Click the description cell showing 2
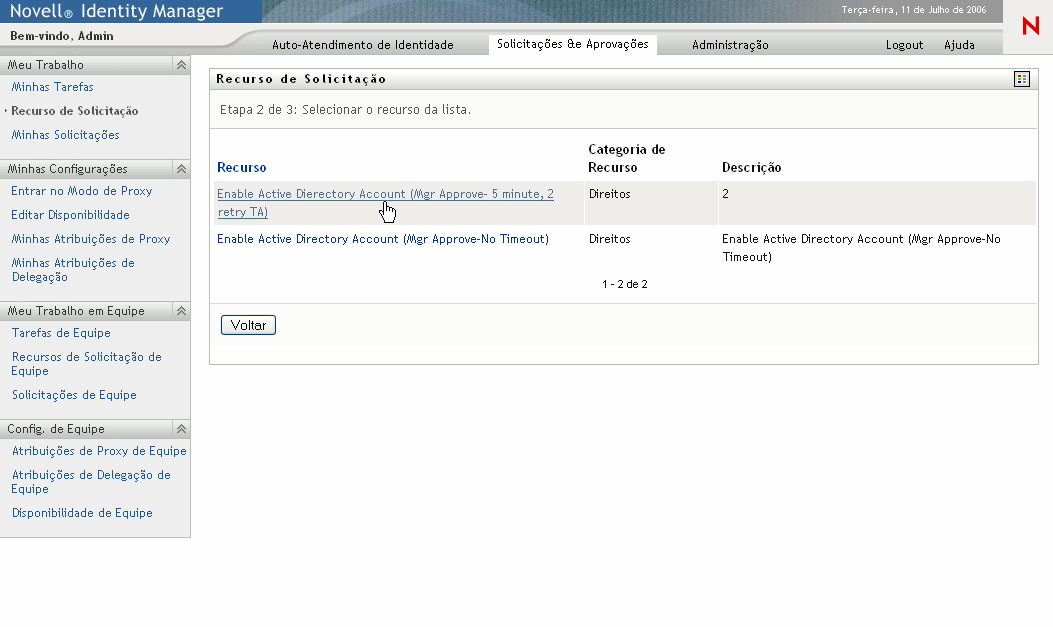The image size is (1053, 627). click(725, 194)
